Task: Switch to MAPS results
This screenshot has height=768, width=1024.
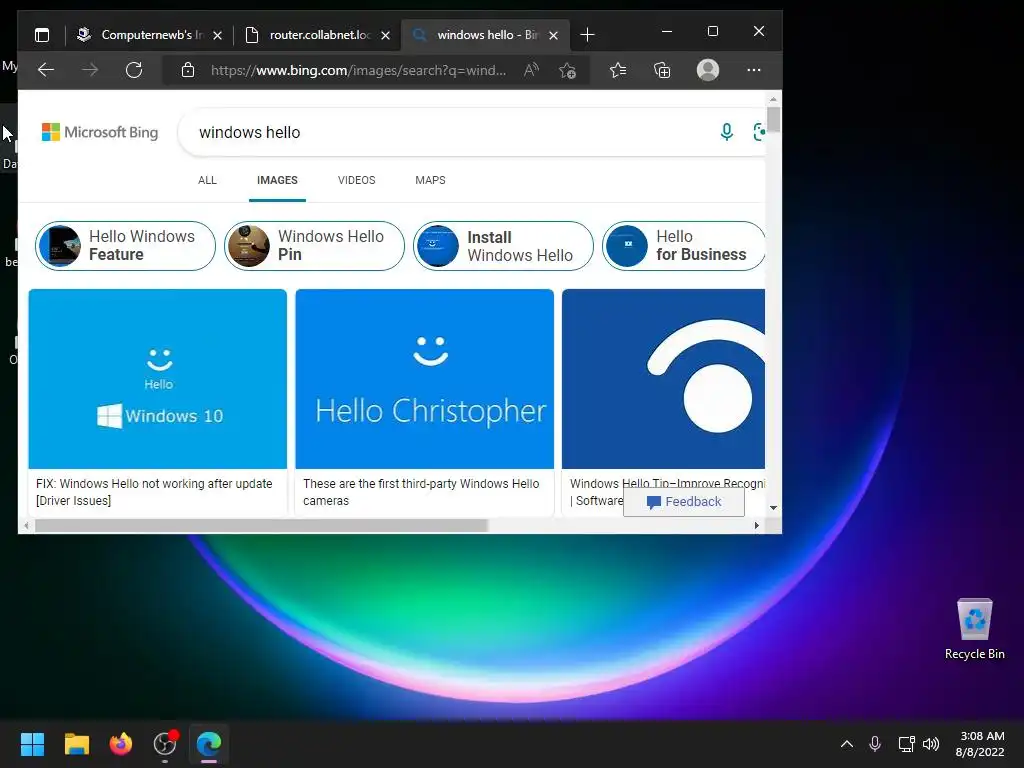Action: [x=430, y=180]
